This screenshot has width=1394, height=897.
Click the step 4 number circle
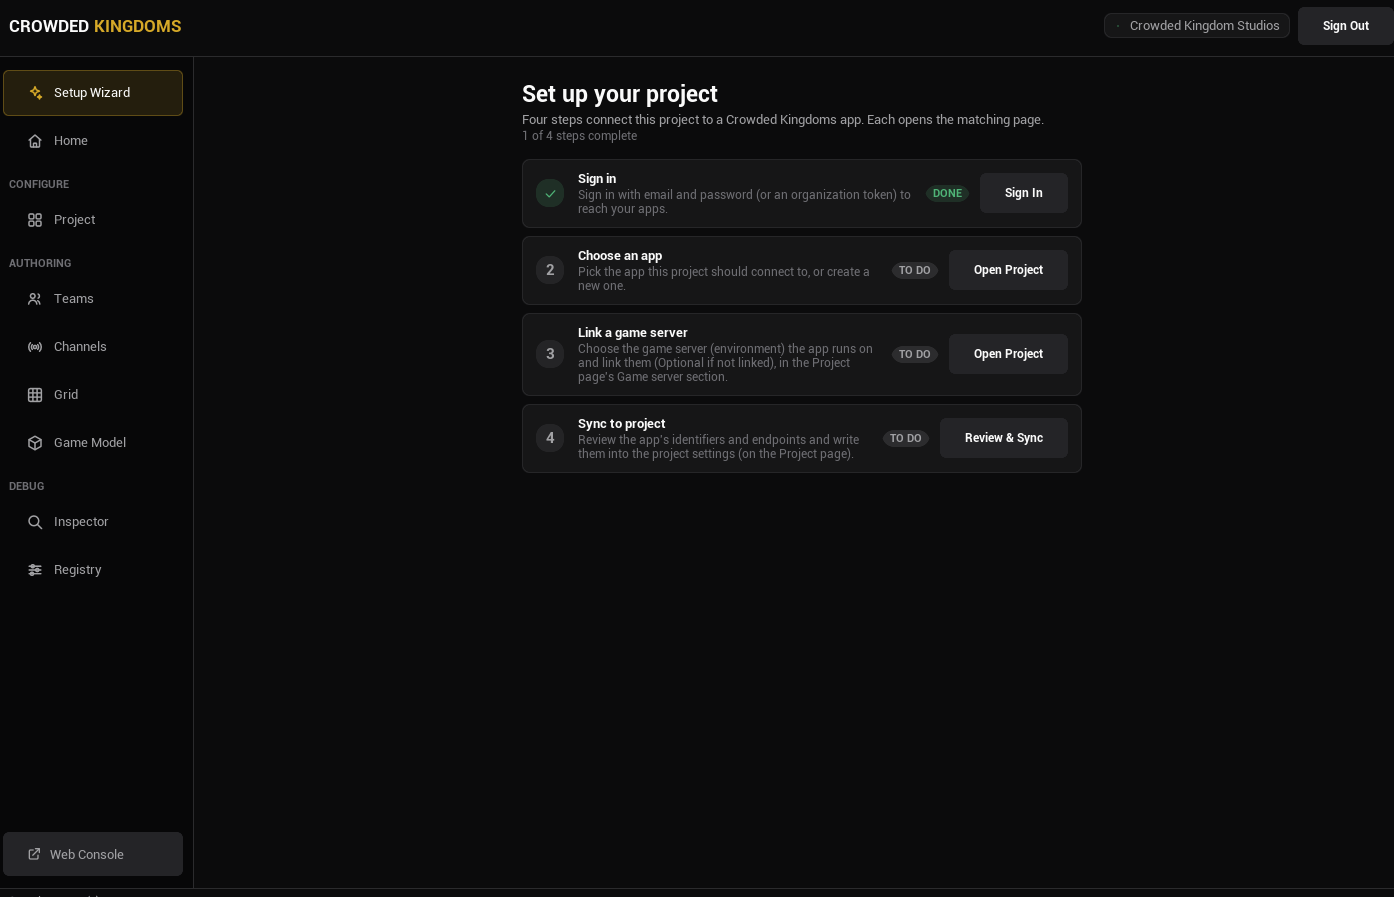point(550,438)
